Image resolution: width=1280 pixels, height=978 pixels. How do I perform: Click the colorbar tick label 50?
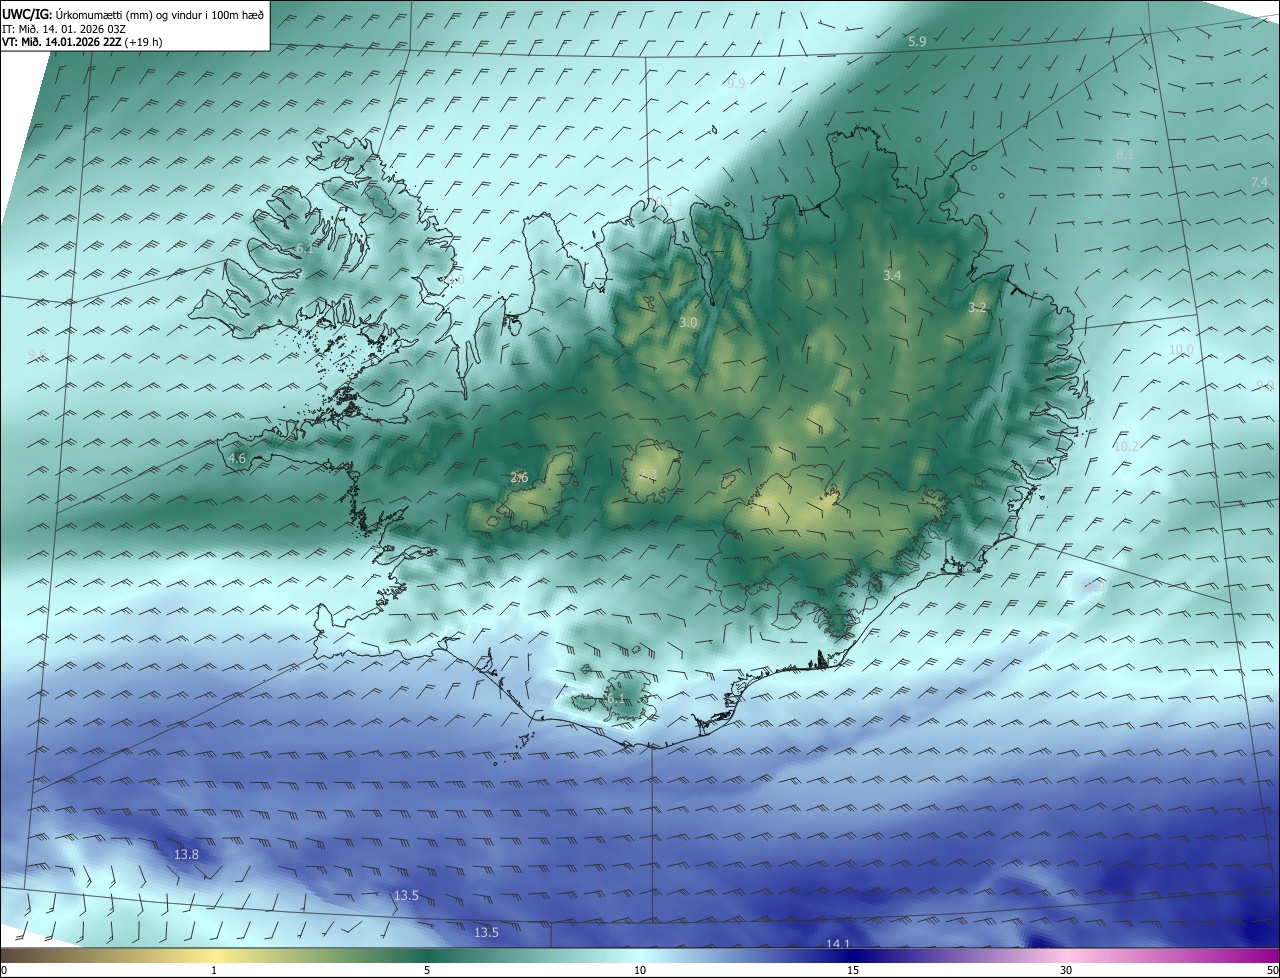(x=1272, y=970)
